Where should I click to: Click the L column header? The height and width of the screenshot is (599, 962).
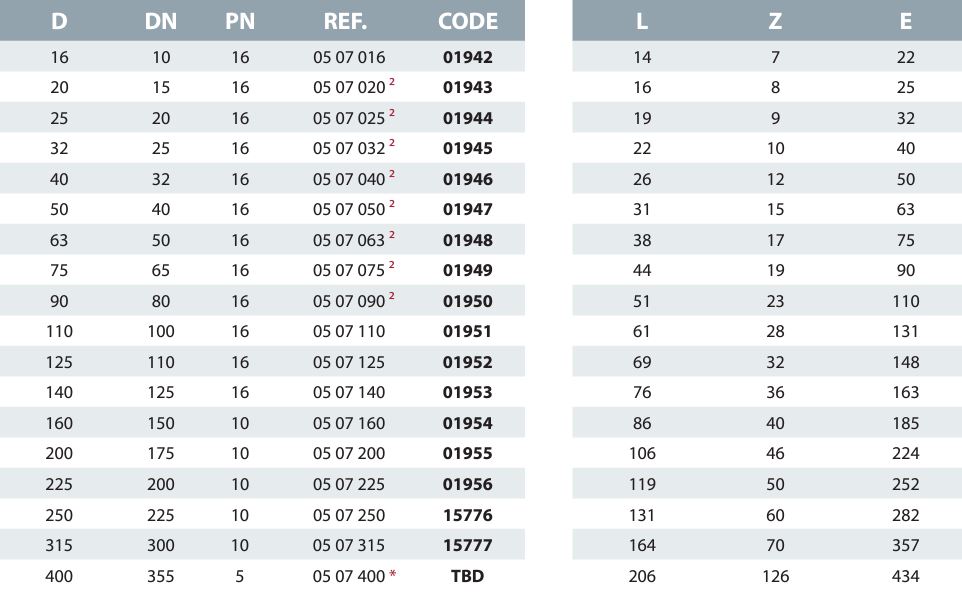click(642, 21)
